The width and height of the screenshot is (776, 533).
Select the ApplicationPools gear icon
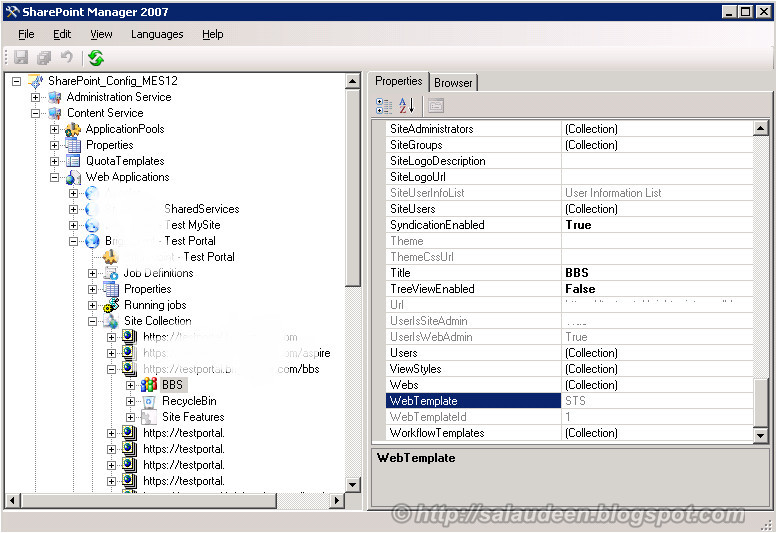coord(73,129)
